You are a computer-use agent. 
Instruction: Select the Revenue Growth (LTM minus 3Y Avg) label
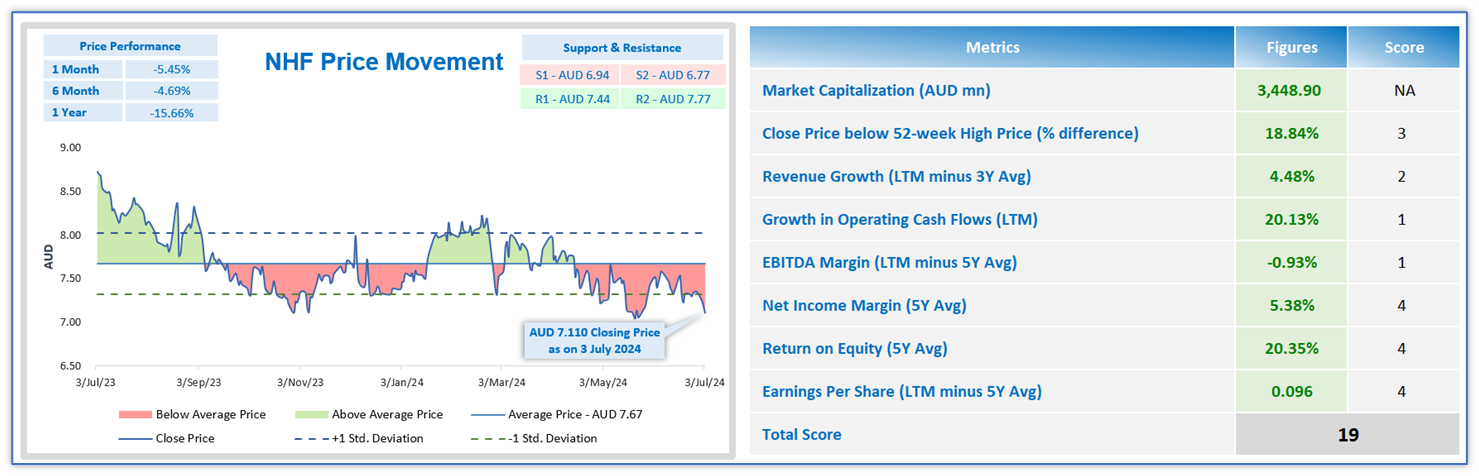pos(896,176)
